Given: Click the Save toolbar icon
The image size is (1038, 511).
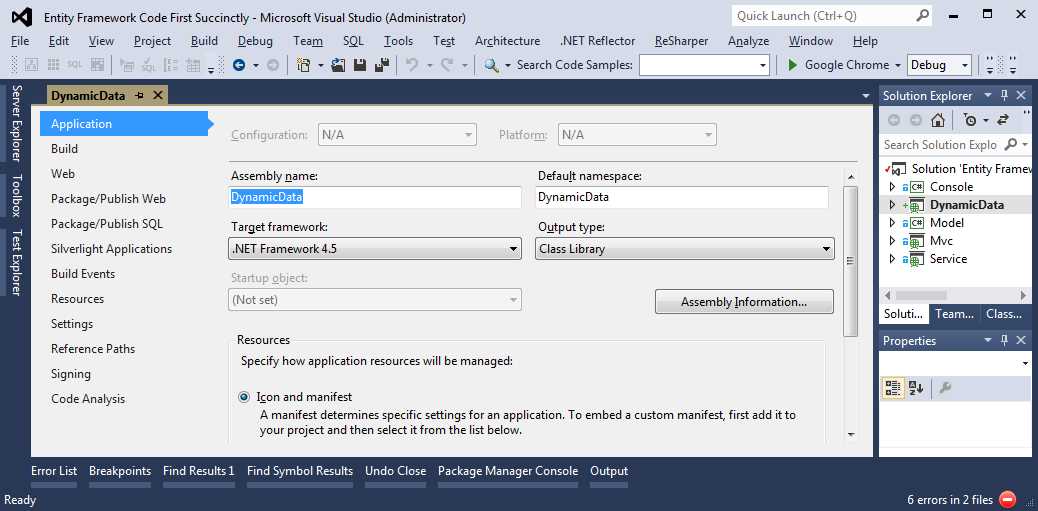Looking at the screenshot, I should tap(360, 65).
